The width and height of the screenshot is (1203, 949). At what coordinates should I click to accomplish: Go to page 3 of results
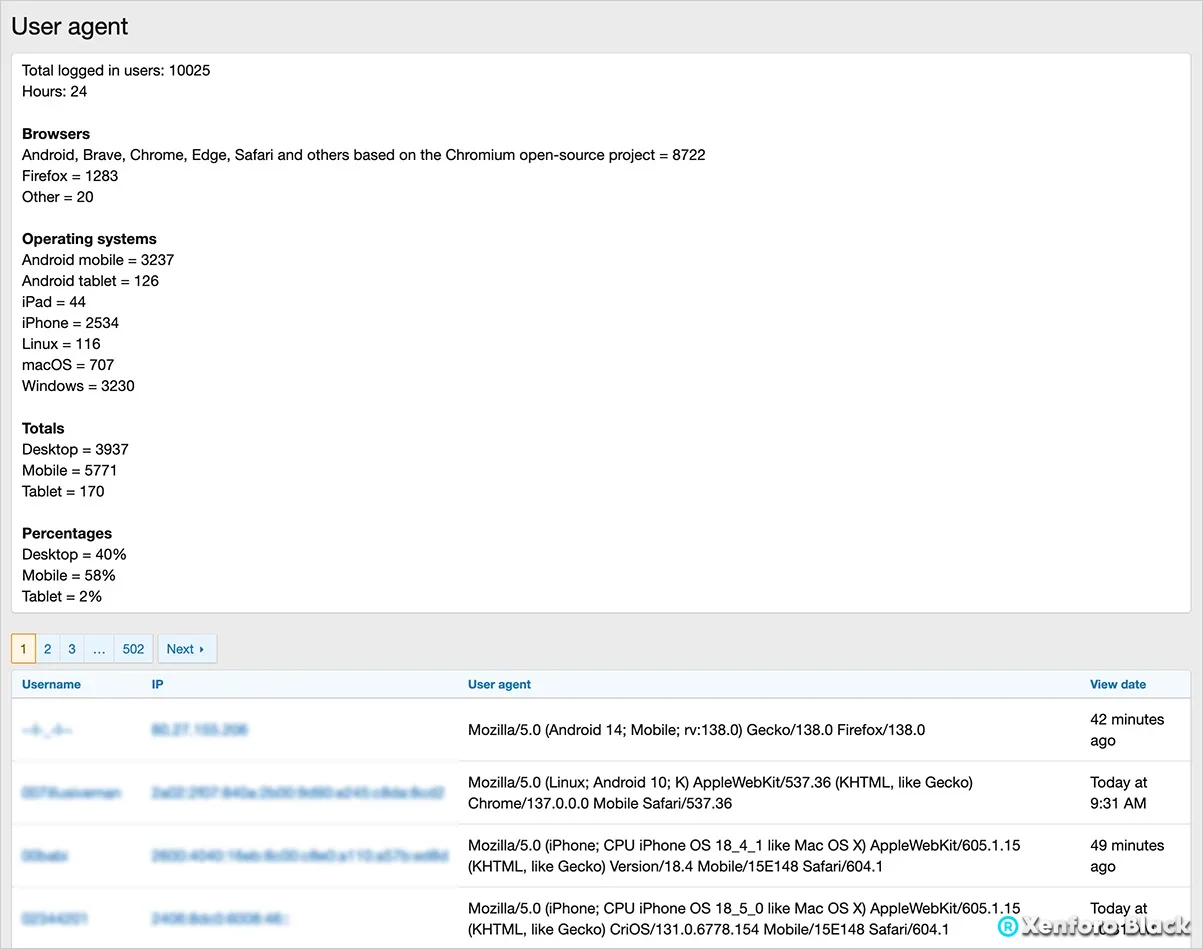click(x=71, y=649)
